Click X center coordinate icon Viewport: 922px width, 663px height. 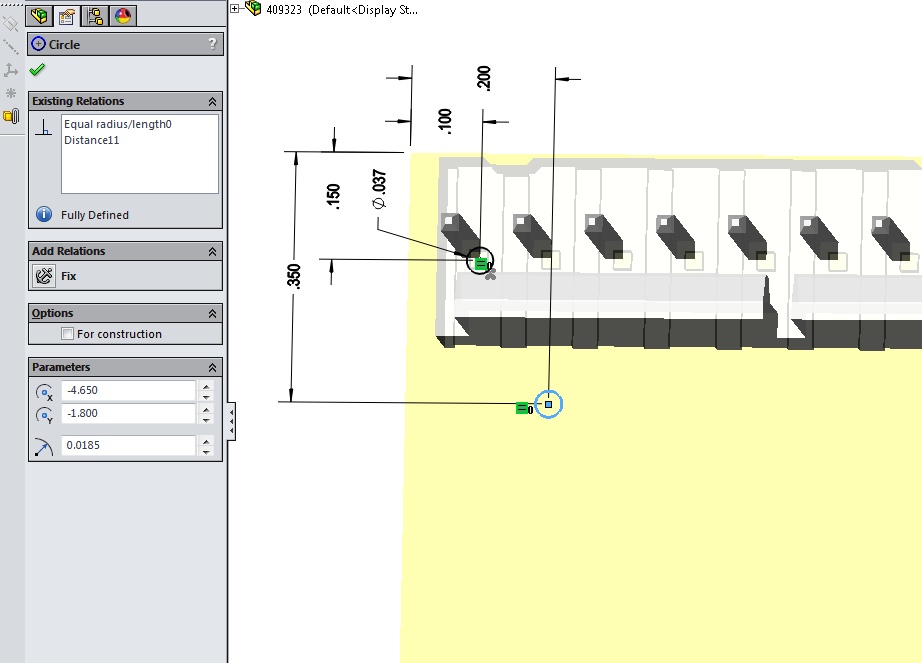click(44, 392)
